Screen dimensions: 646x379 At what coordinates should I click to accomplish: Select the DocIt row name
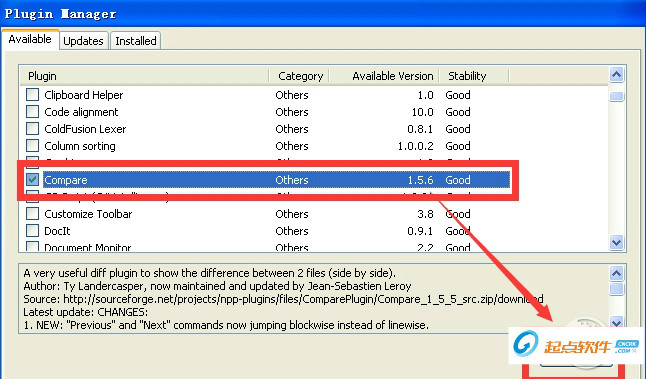click(x=57, y=231)
